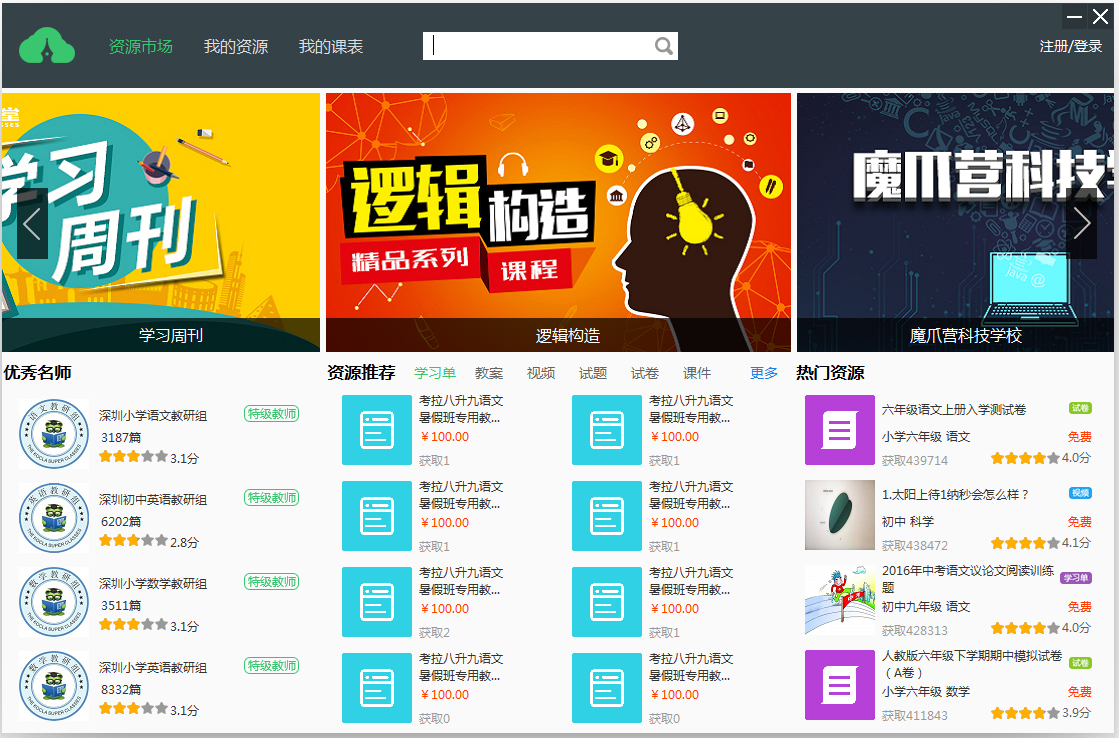Open 深圳初中英语教研组 teacher avatar
This screenshot has height=738, width=1119.
[53, 519]
